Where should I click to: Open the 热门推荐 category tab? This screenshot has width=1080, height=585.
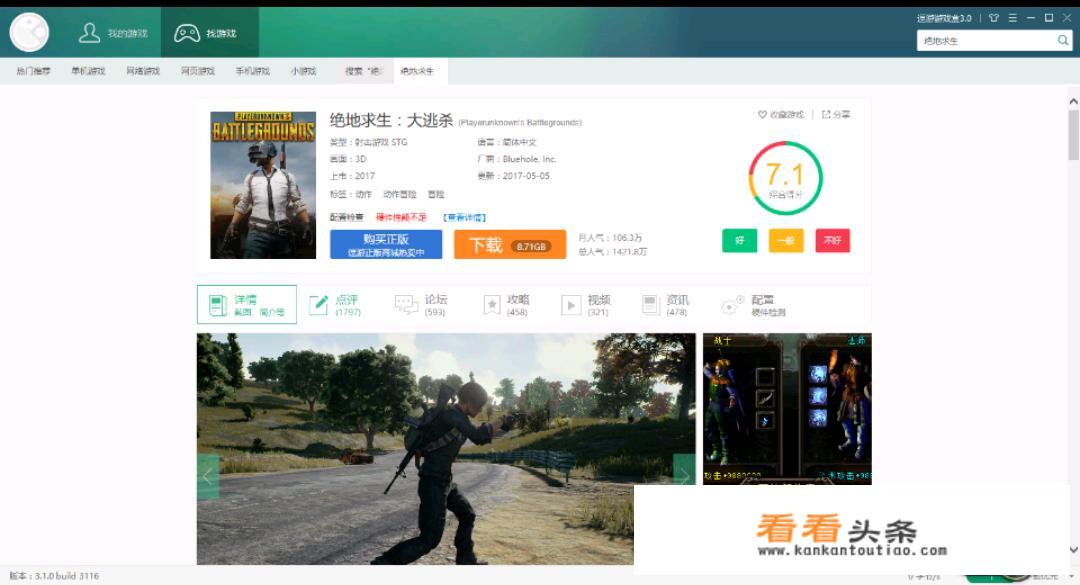click(x=33, y=71)
